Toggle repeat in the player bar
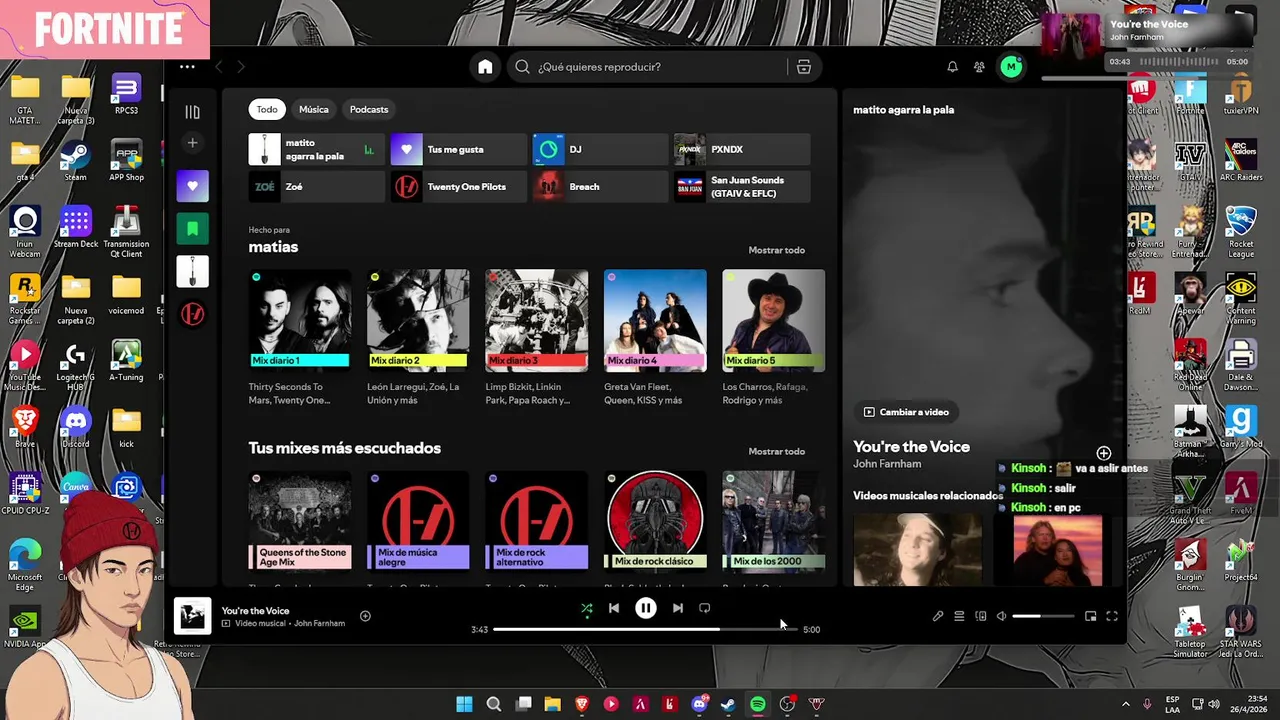Viewport: 1280px width, 720px height. (x=705, y=608)
